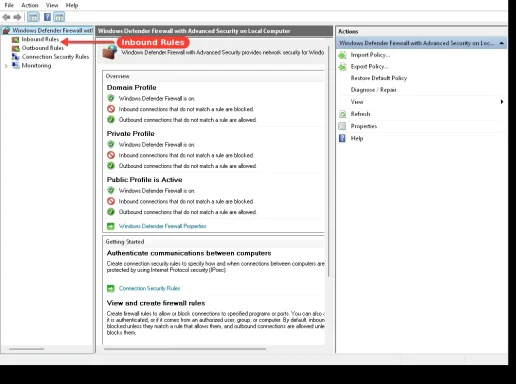Open the Help menu

72,5
